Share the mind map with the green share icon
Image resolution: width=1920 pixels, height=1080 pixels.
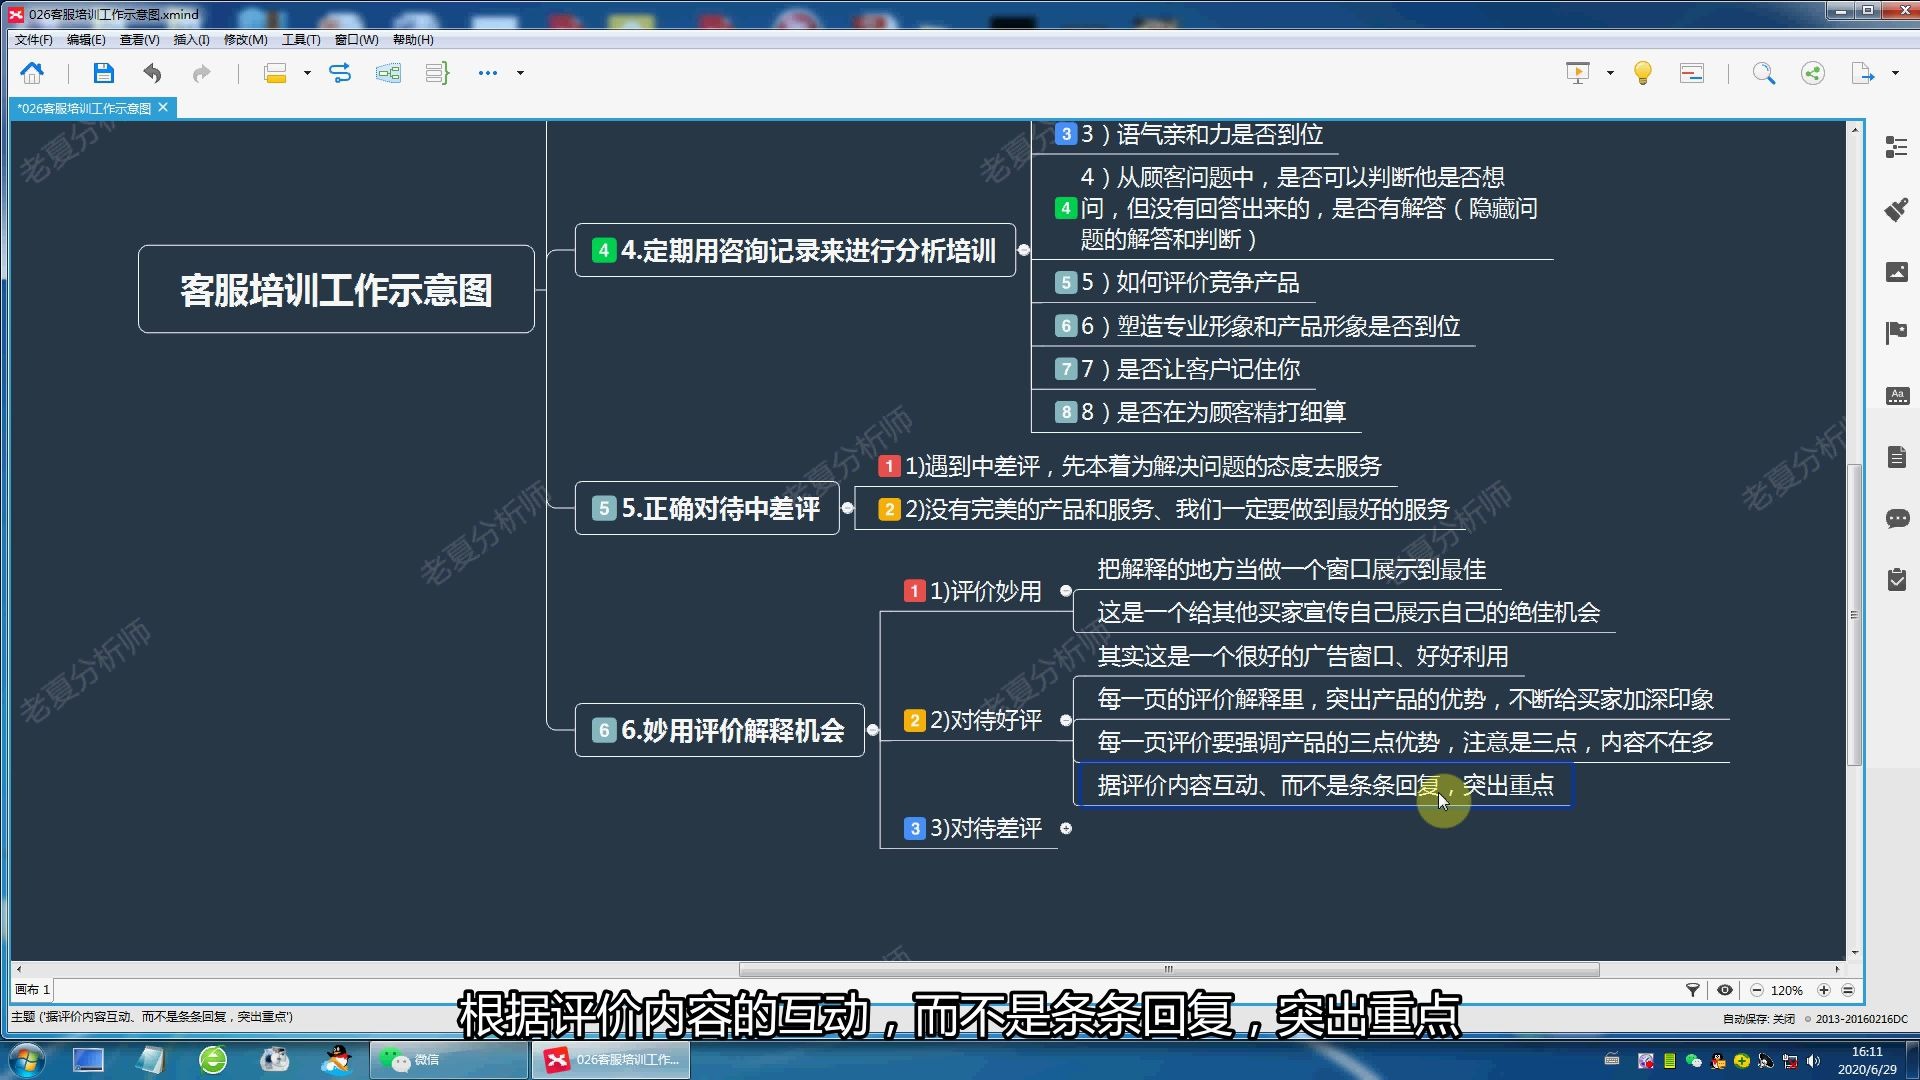(x=1812, y=73)
